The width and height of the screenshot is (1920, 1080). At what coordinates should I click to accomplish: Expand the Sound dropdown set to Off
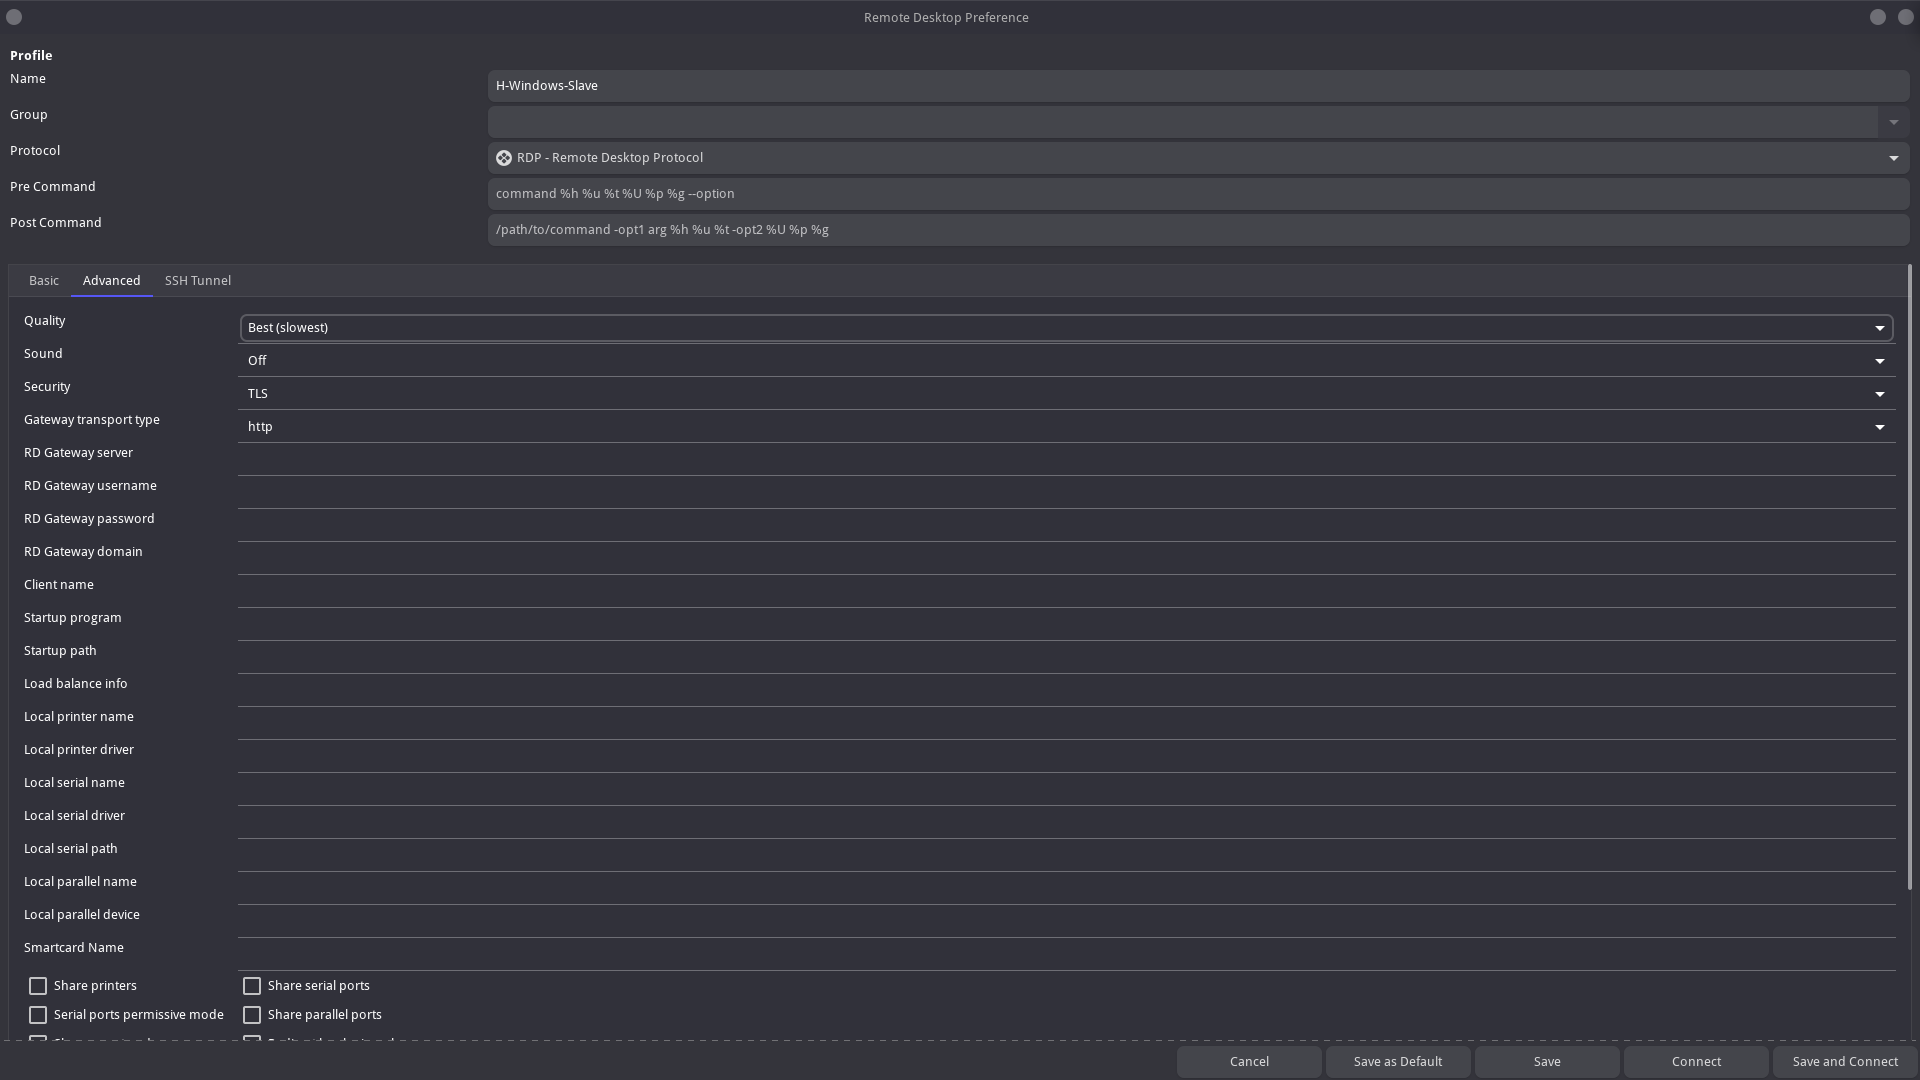[1879, 361]
